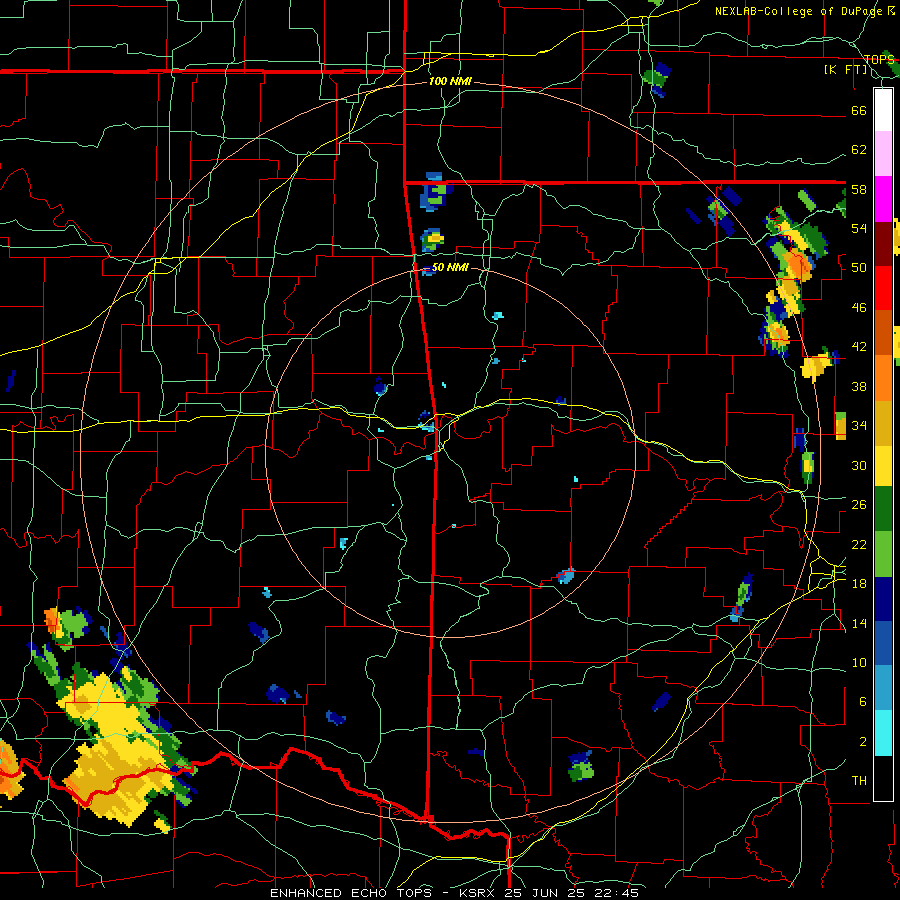
Task: Click the "62" legend value
Action: [x=859, y=149]
